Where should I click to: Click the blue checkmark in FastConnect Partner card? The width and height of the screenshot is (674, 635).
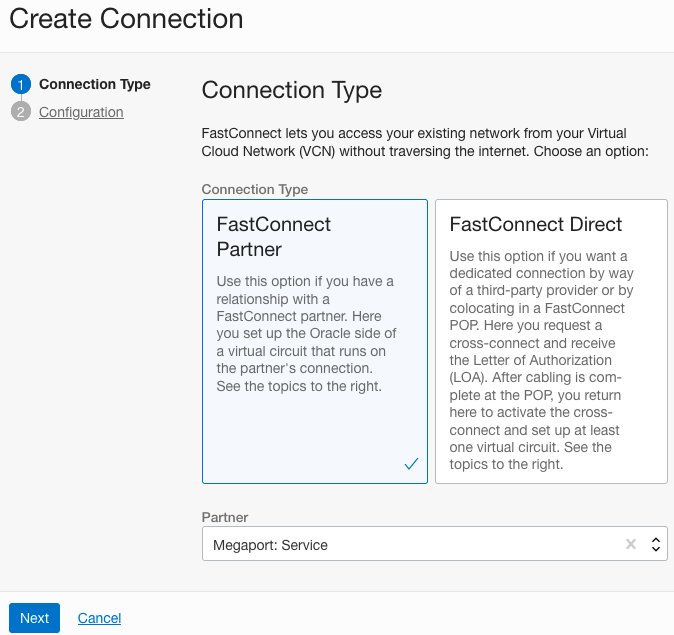pyautogui.click(x=411, y=464)
